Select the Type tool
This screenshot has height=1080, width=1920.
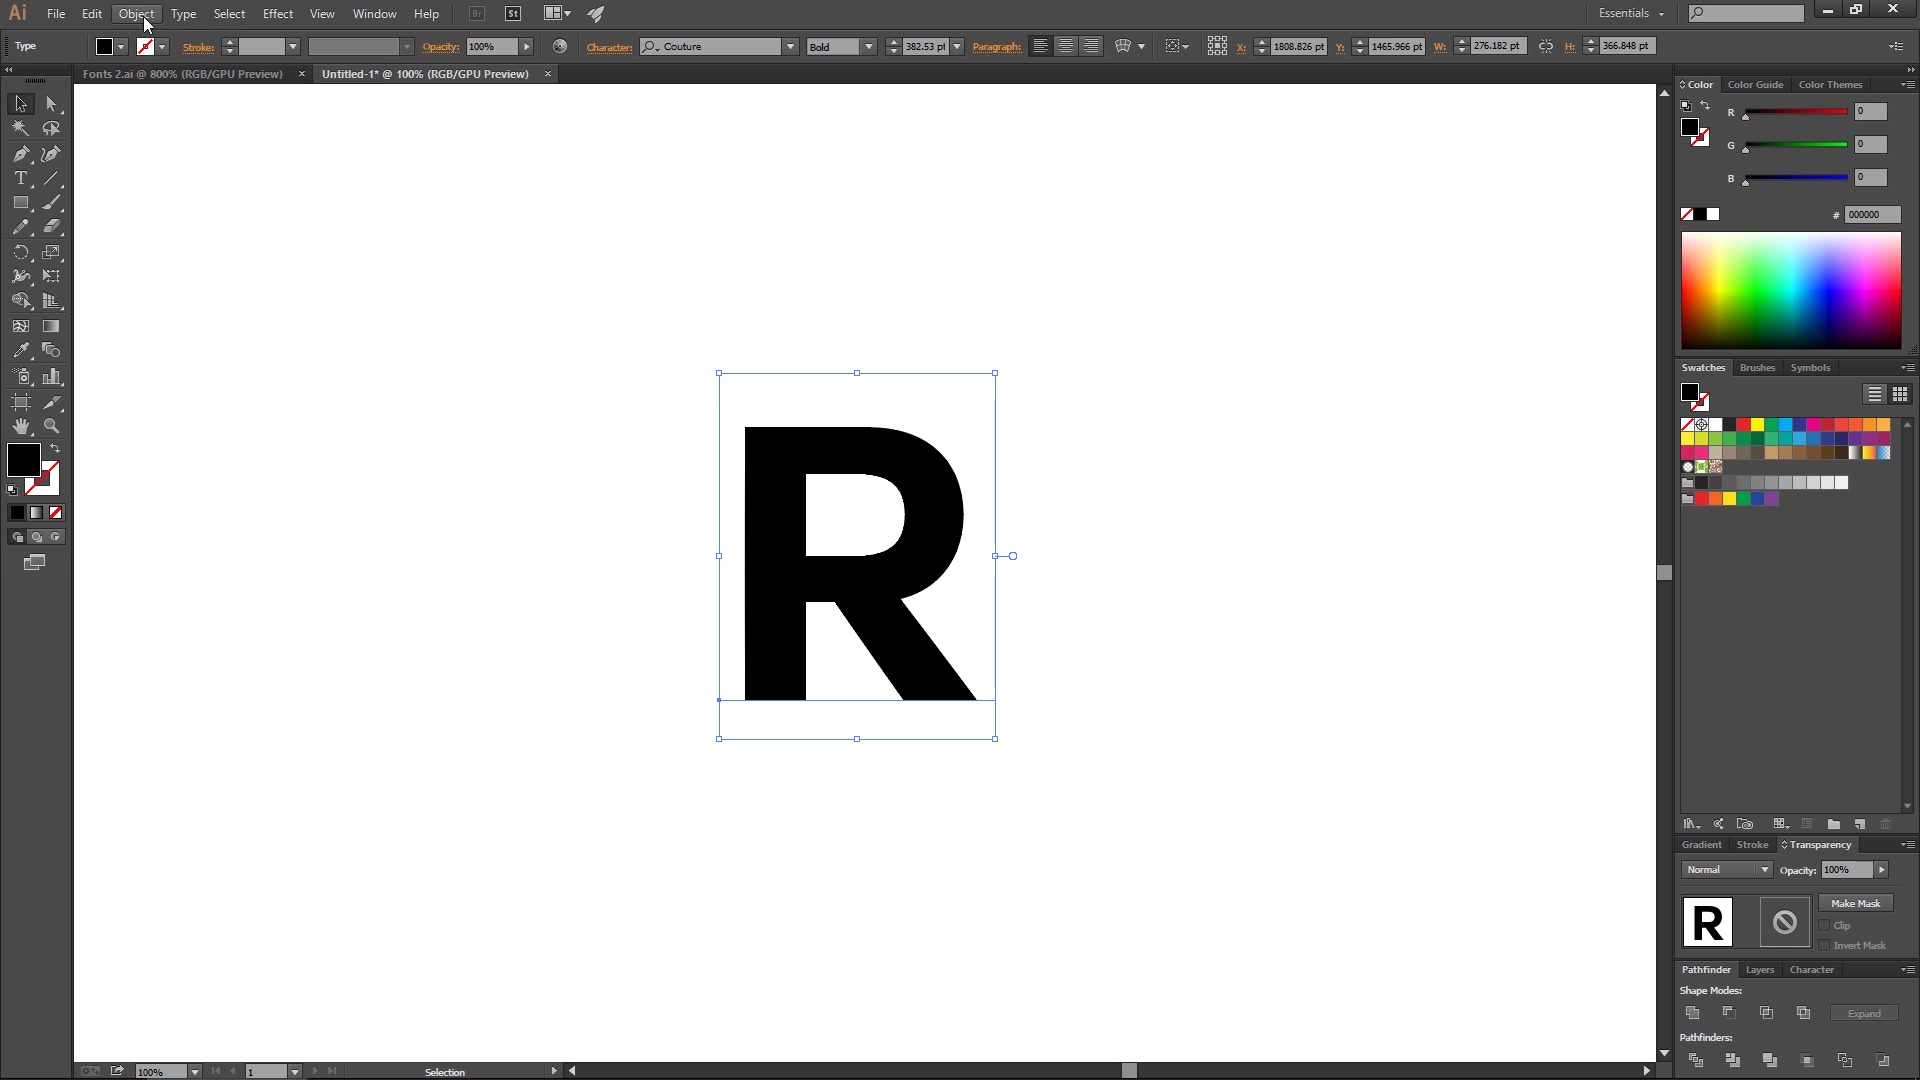(20, 178)
